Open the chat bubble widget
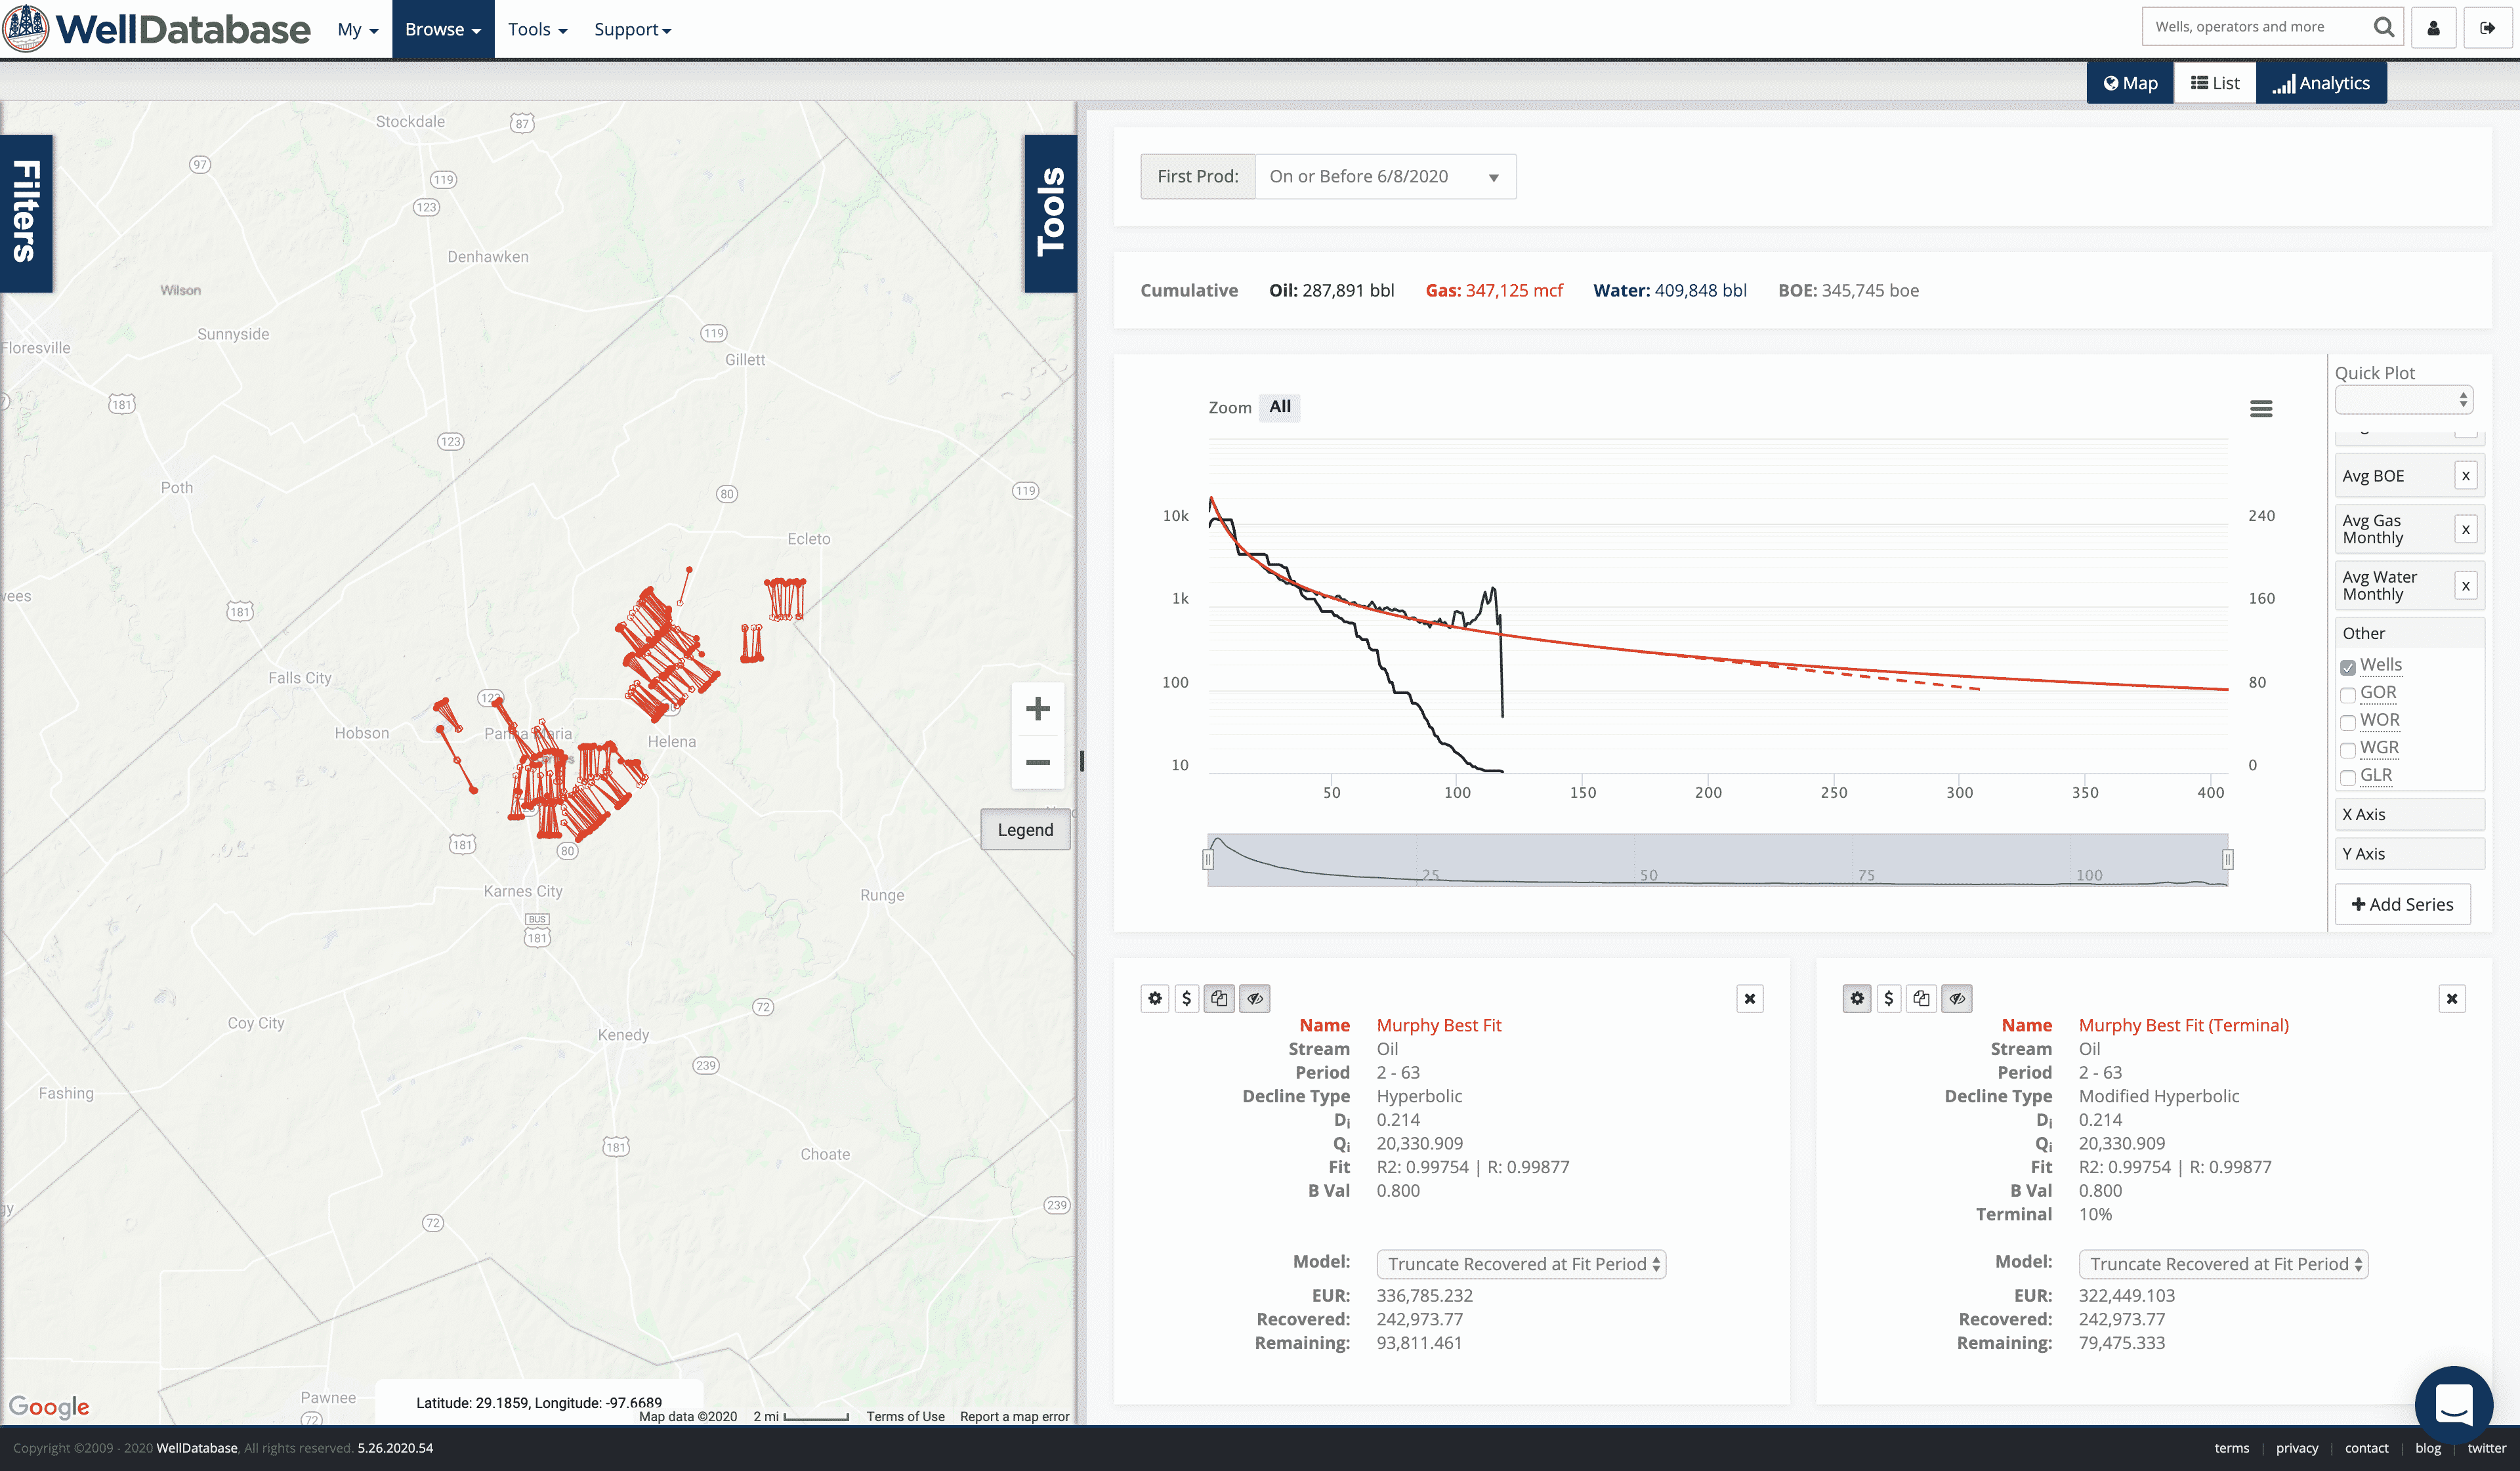Image resolution: width=2520 pixels, height=1471 pixels. pyautogui.click(x=2453, y=1404)
